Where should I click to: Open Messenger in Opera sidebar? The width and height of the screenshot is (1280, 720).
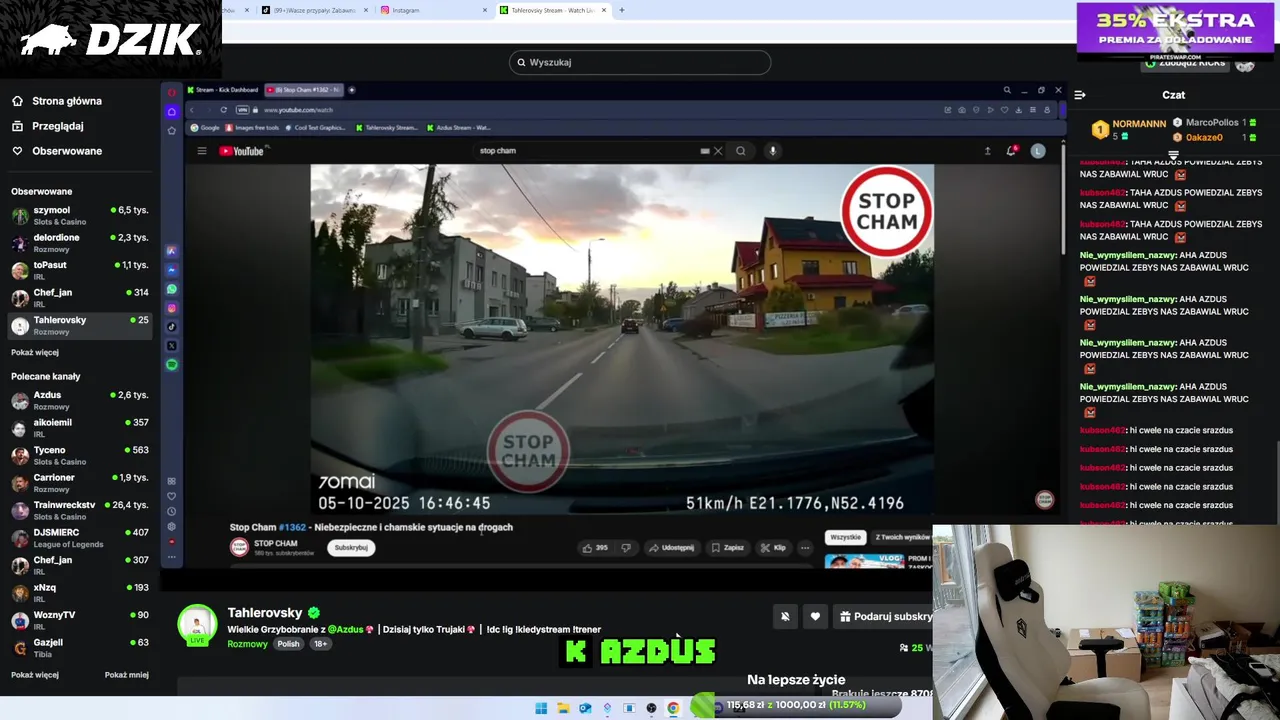(x=172, y=270)
